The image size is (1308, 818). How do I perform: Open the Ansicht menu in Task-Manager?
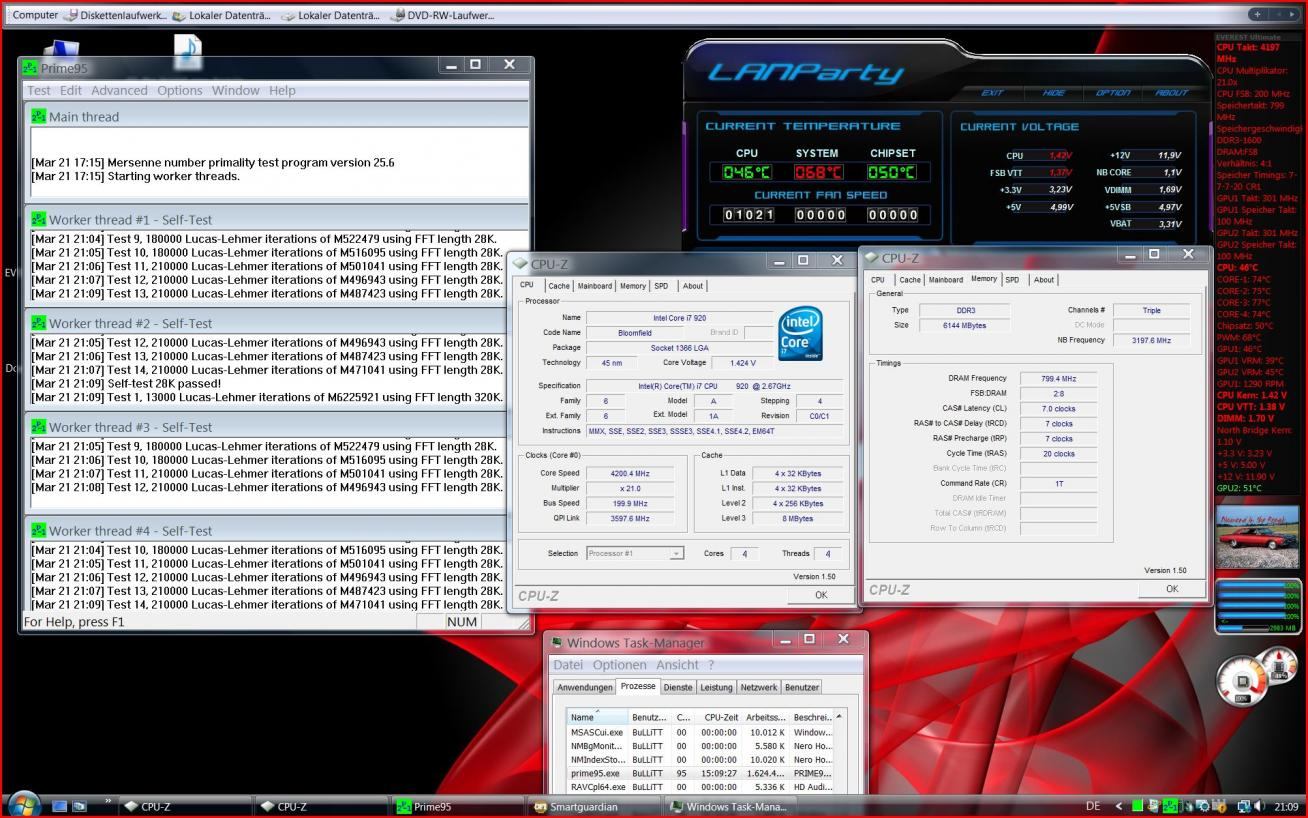pyautogui.click(x=677, y=665)
